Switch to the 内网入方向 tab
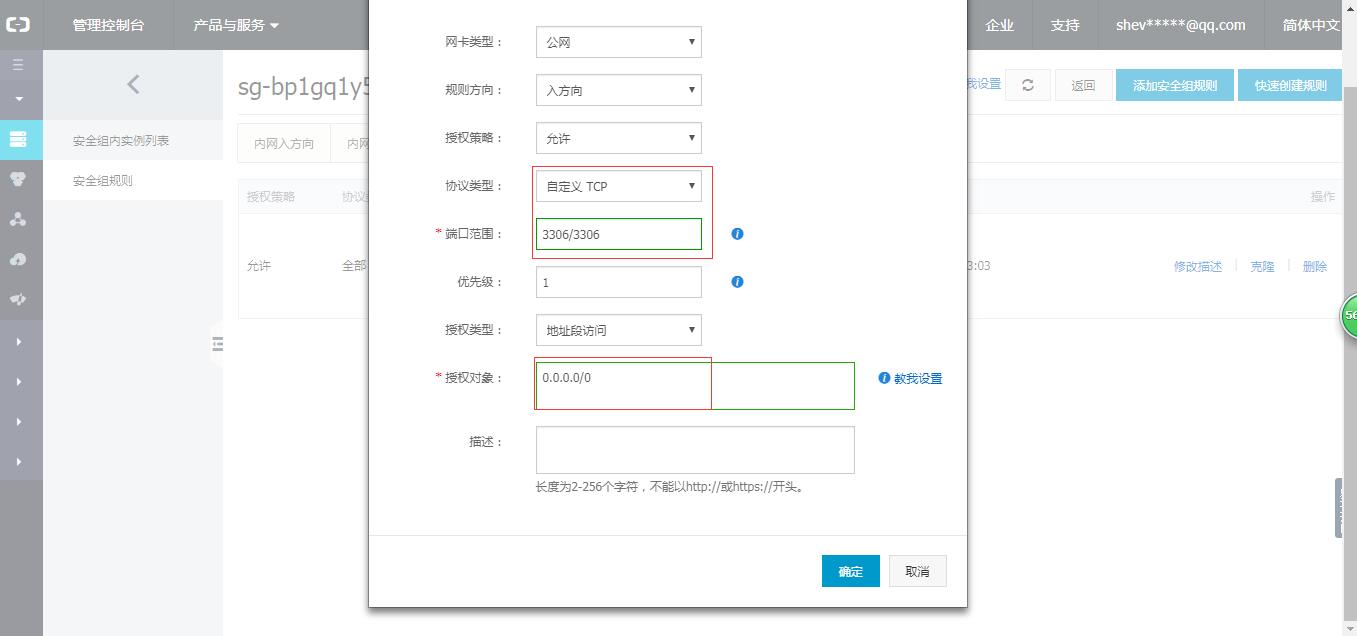This screenshot has height=636, width=1357. (284, 144)
